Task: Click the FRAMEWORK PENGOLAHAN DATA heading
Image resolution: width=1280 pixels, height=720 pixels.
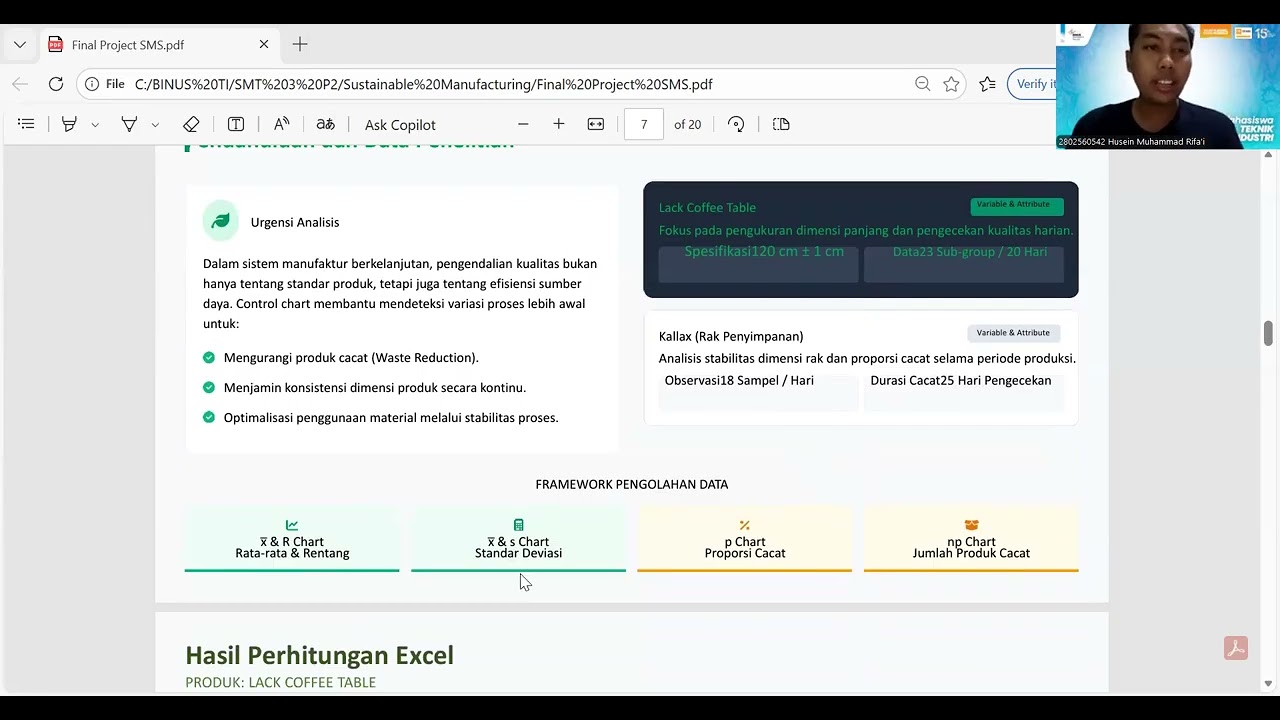Action: (x=632, y=484)
